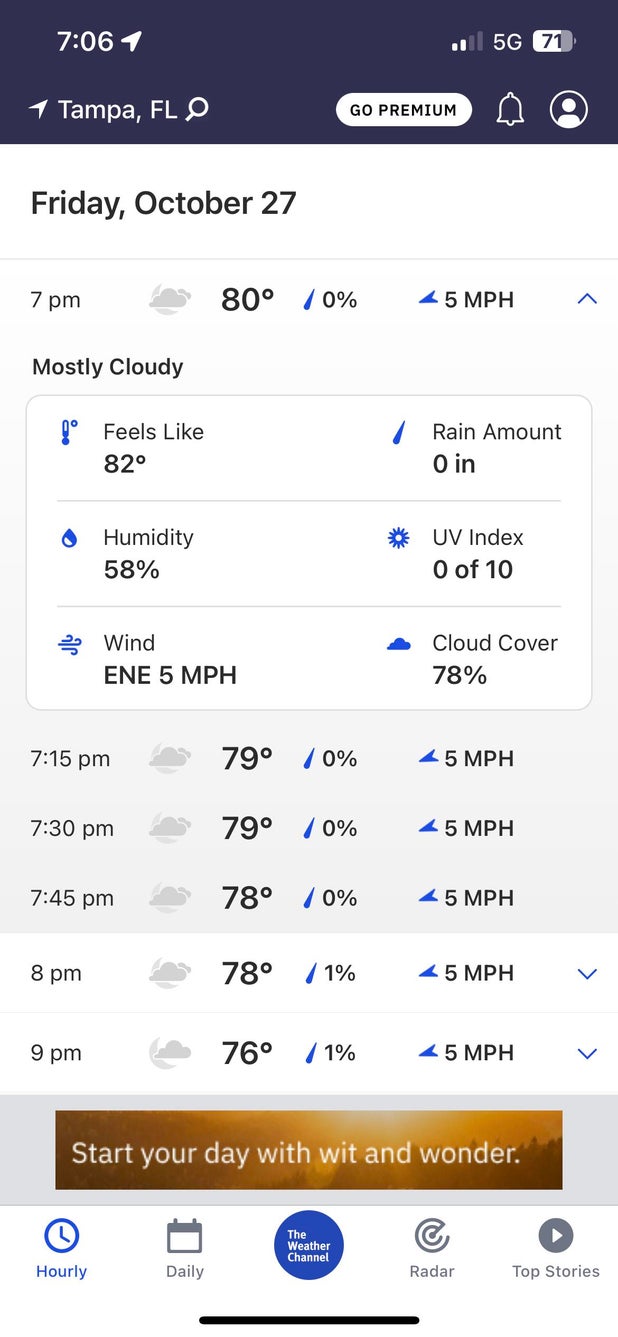Screen dimensions: 618x1337
Task: Tap the search magnifier next to Tampa, FL
Action: [x=198, y=109]
